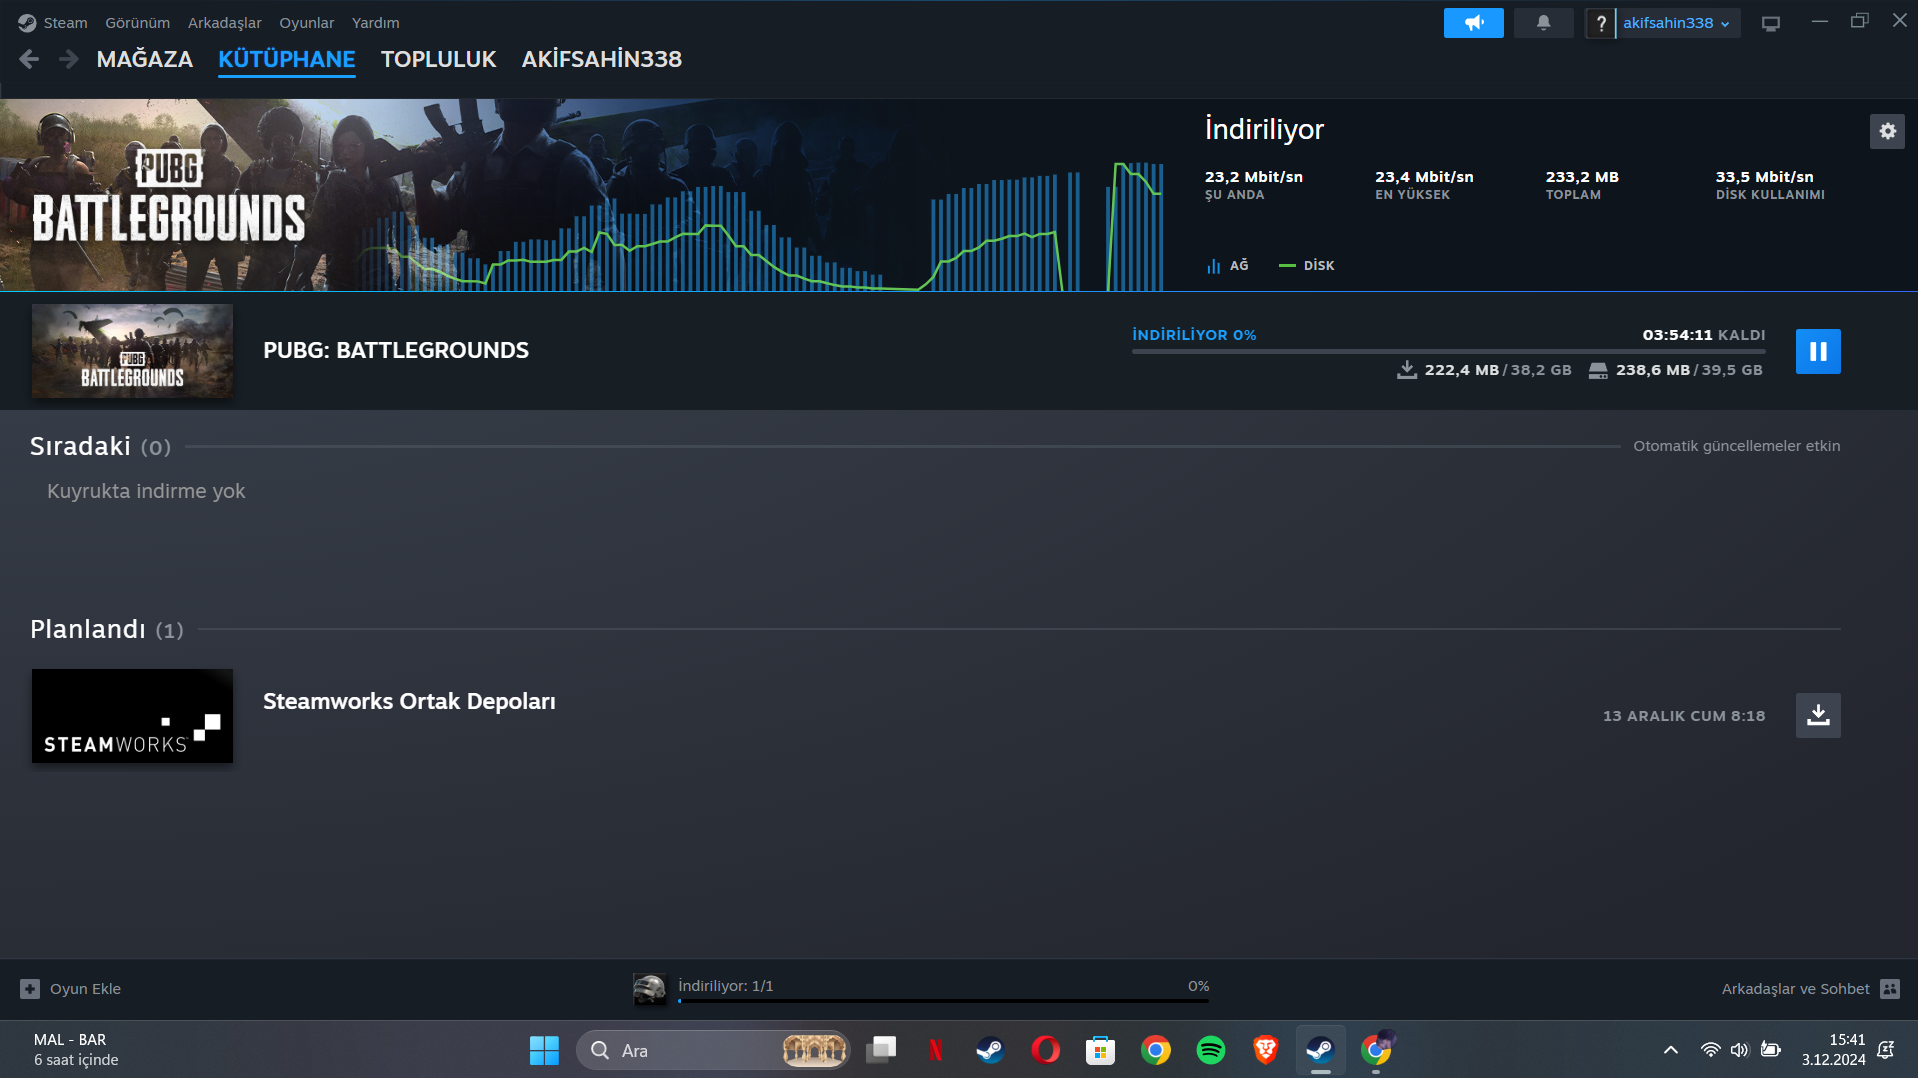Click the Steam logo in menu bar
The height and width of the screenshot is (1078, 1918).
(27, 23)
